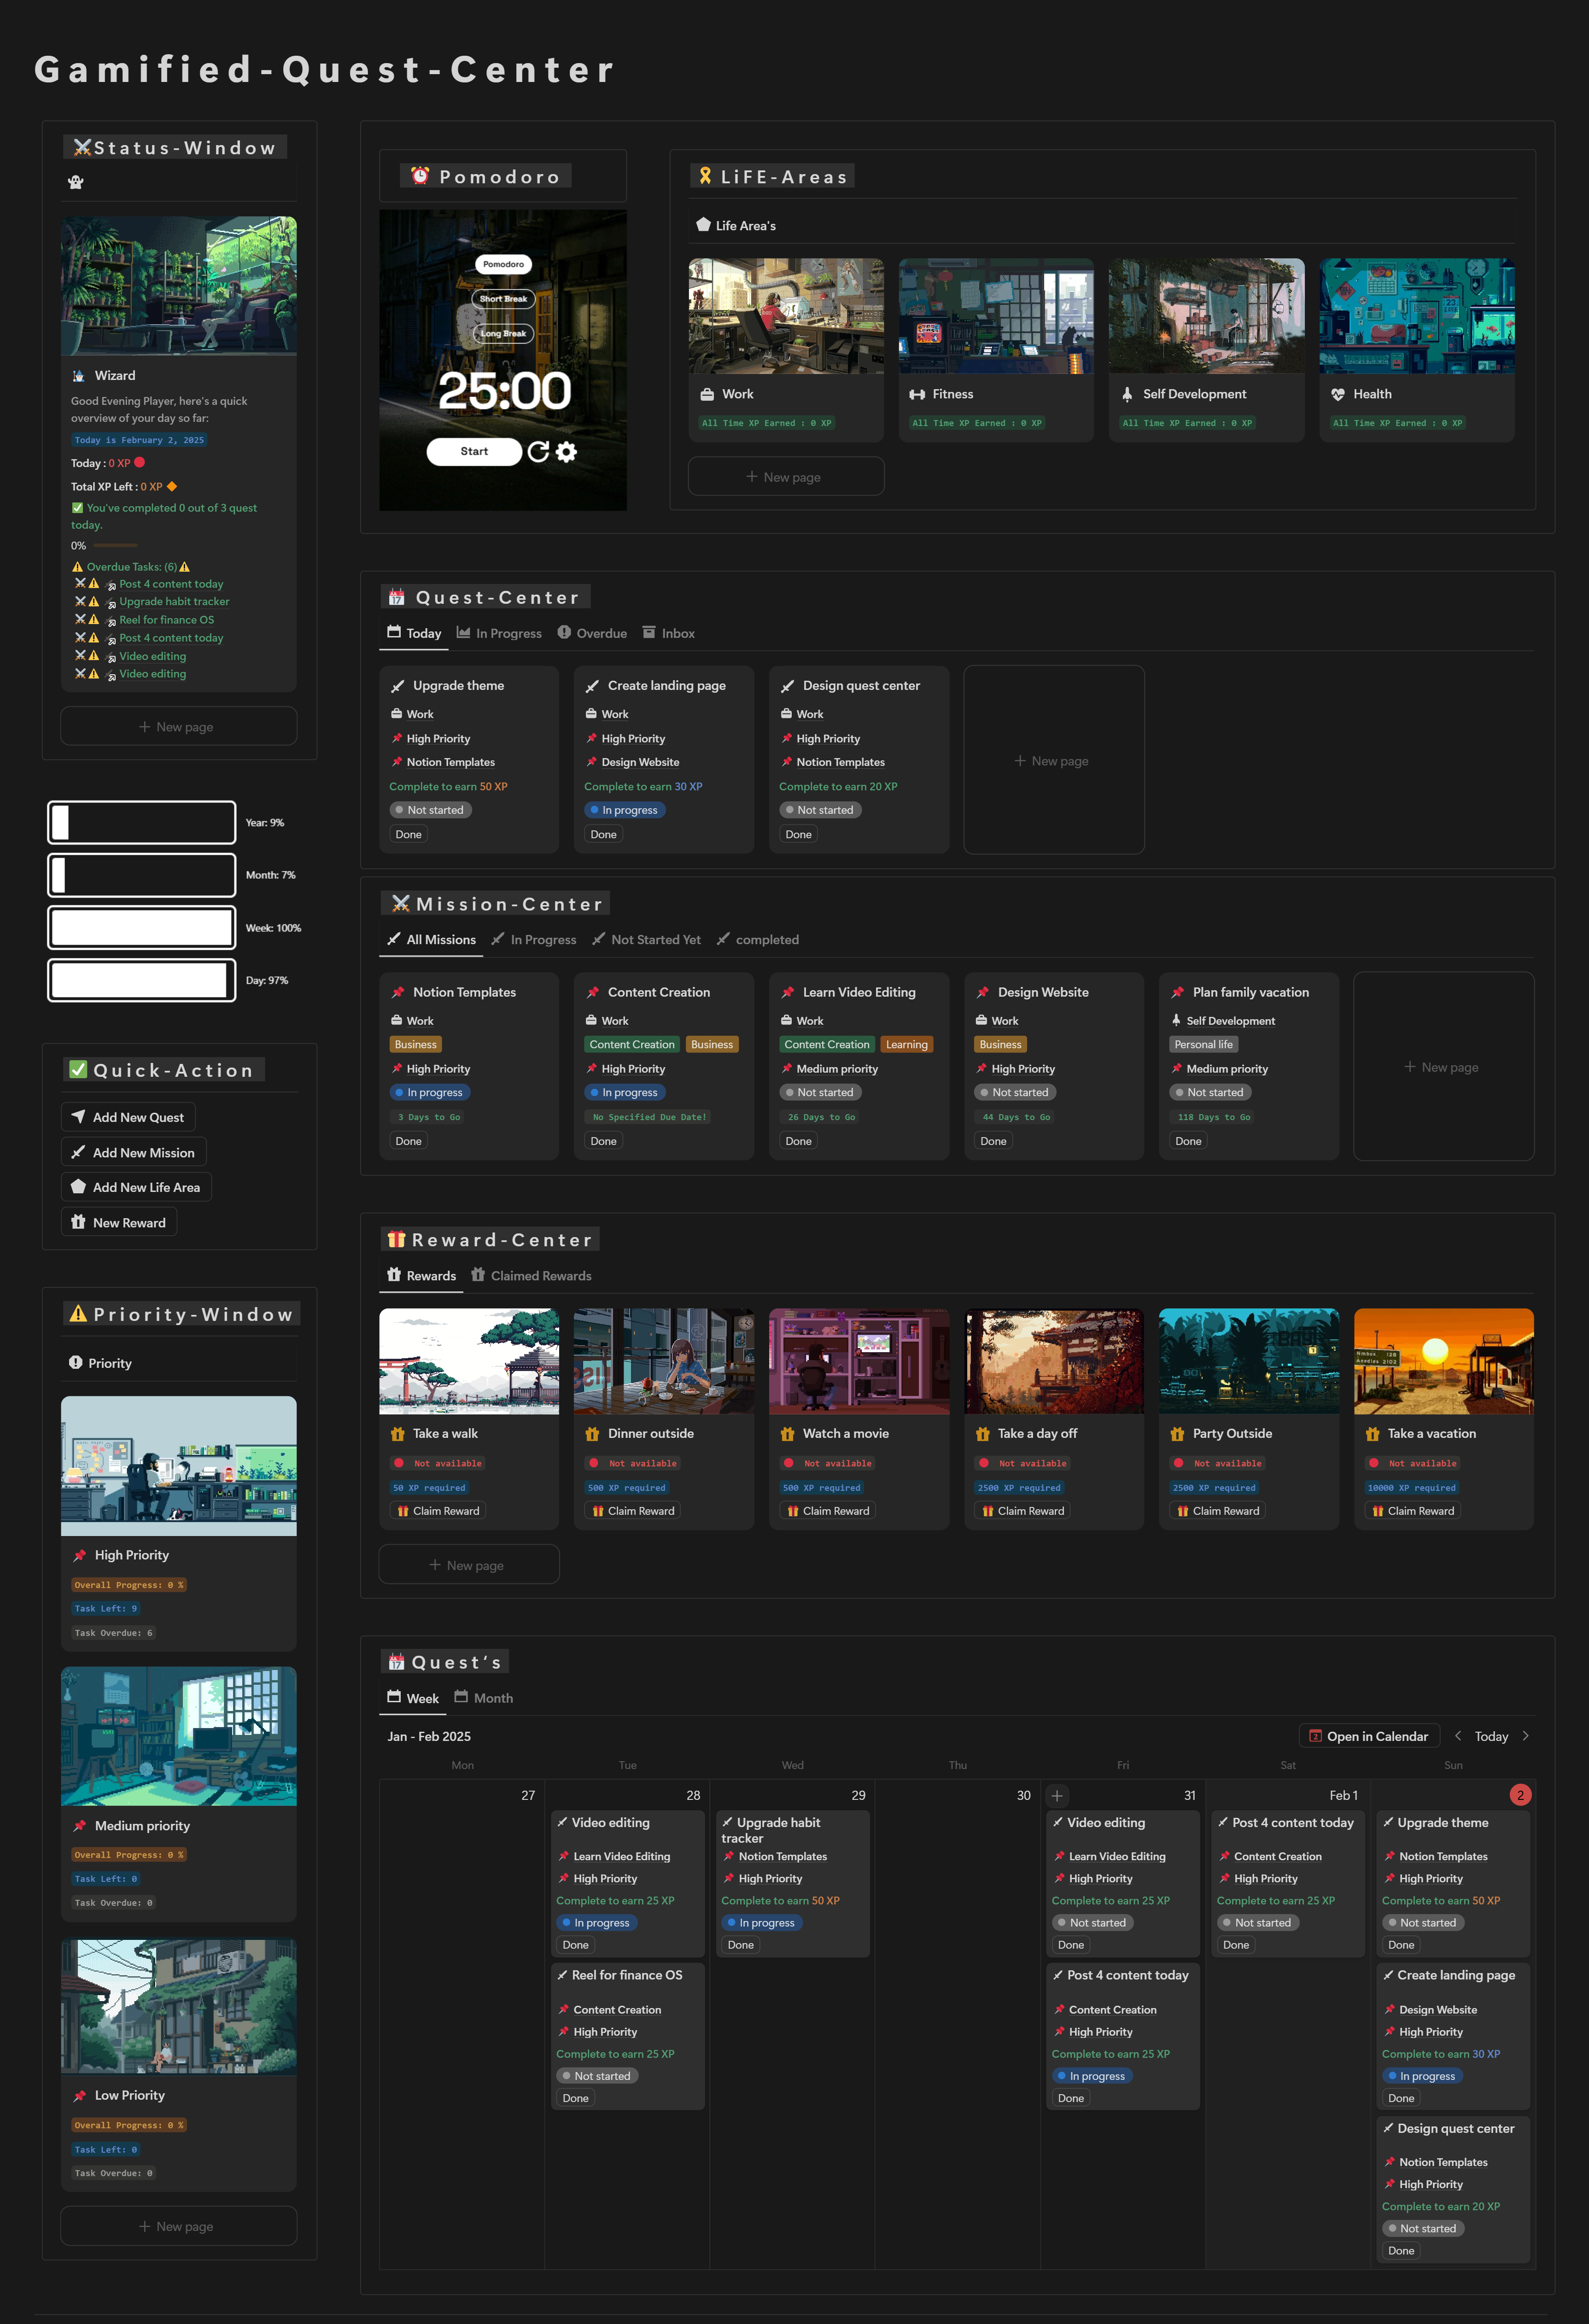Click the Quest-Center calendar header icon
1589x2324 pixels.
(x=397, y=597)
